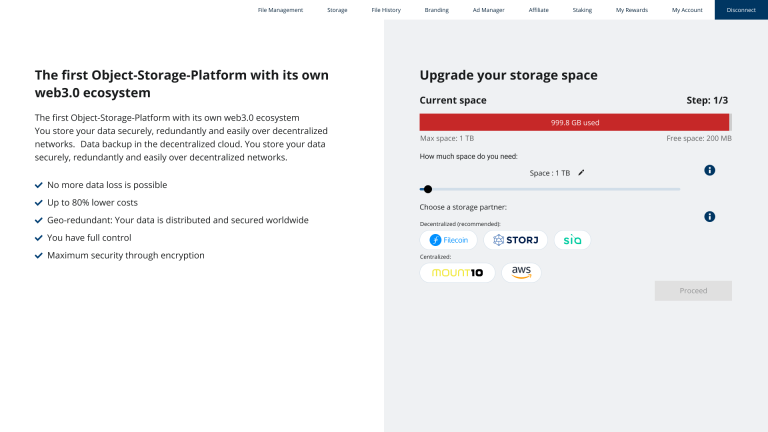Open the info icon next to space slider
The width and height of the screenshot is (768, 432).
[x=709, y=170]
